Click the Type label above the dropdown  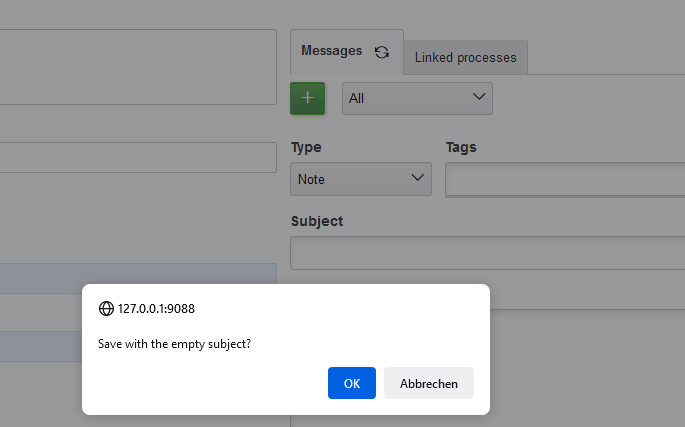click(x=306, y=147)
